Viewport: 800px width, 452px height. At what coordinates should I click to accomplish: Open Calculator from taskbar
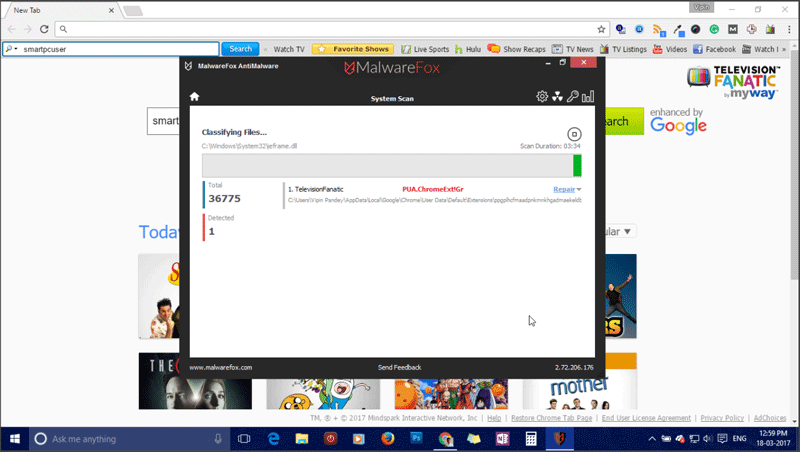pos(531,439)
